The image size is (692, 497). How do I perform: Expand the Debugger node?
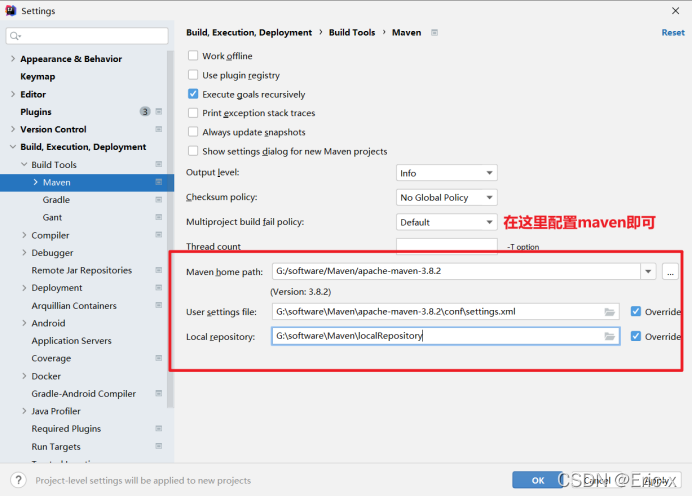point(24,252)
